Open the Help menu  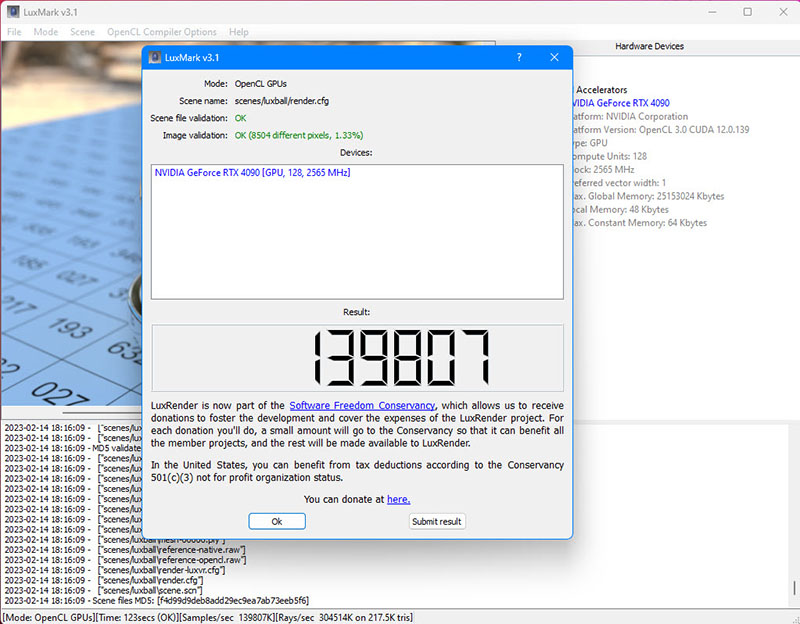click(x=238, y=32)
